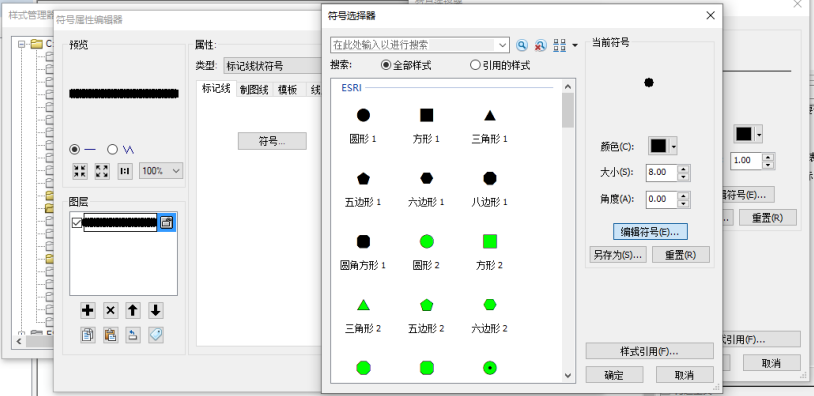Click the 符号... button
The width and height of the screenshot is (814, 396).
point(272,141)
